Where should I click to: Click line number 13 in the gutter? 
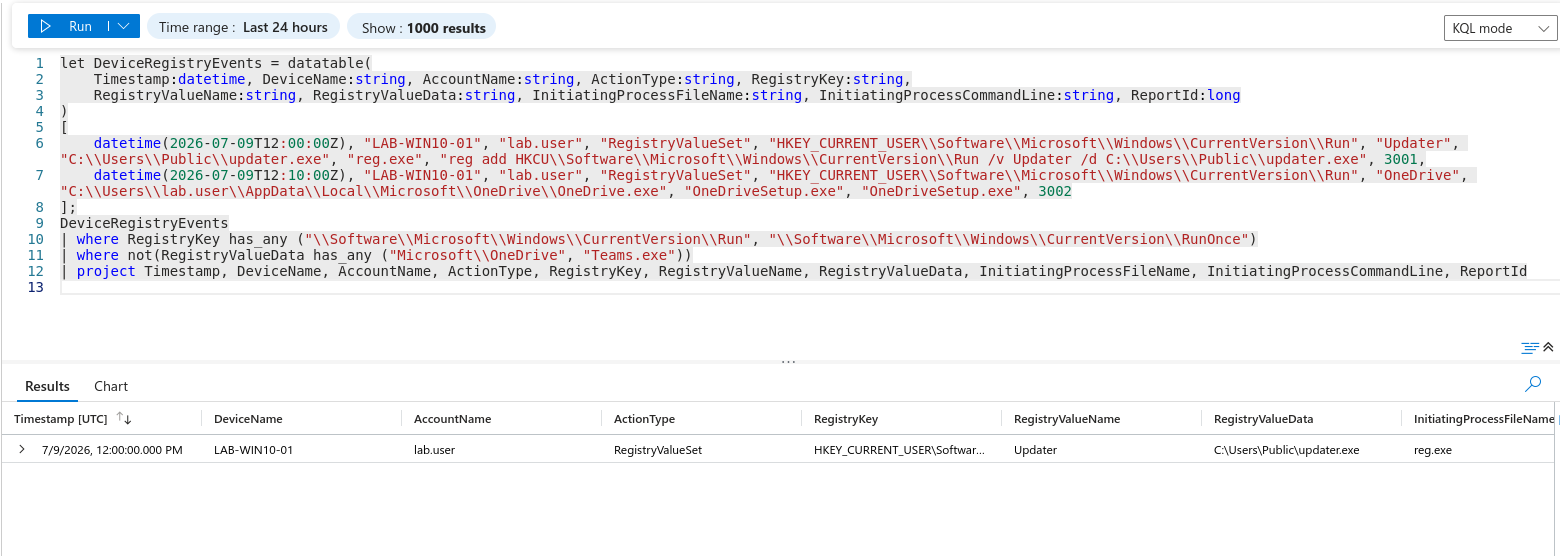pyautogui.click(x=35, y=287)
